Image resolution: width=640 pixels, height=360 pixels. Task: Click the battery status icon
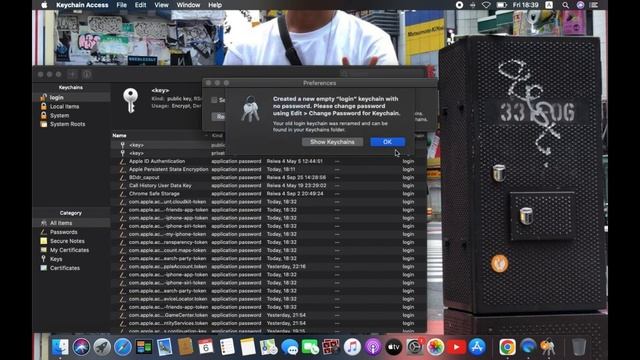pyautogui.click(x=502, y=5)
